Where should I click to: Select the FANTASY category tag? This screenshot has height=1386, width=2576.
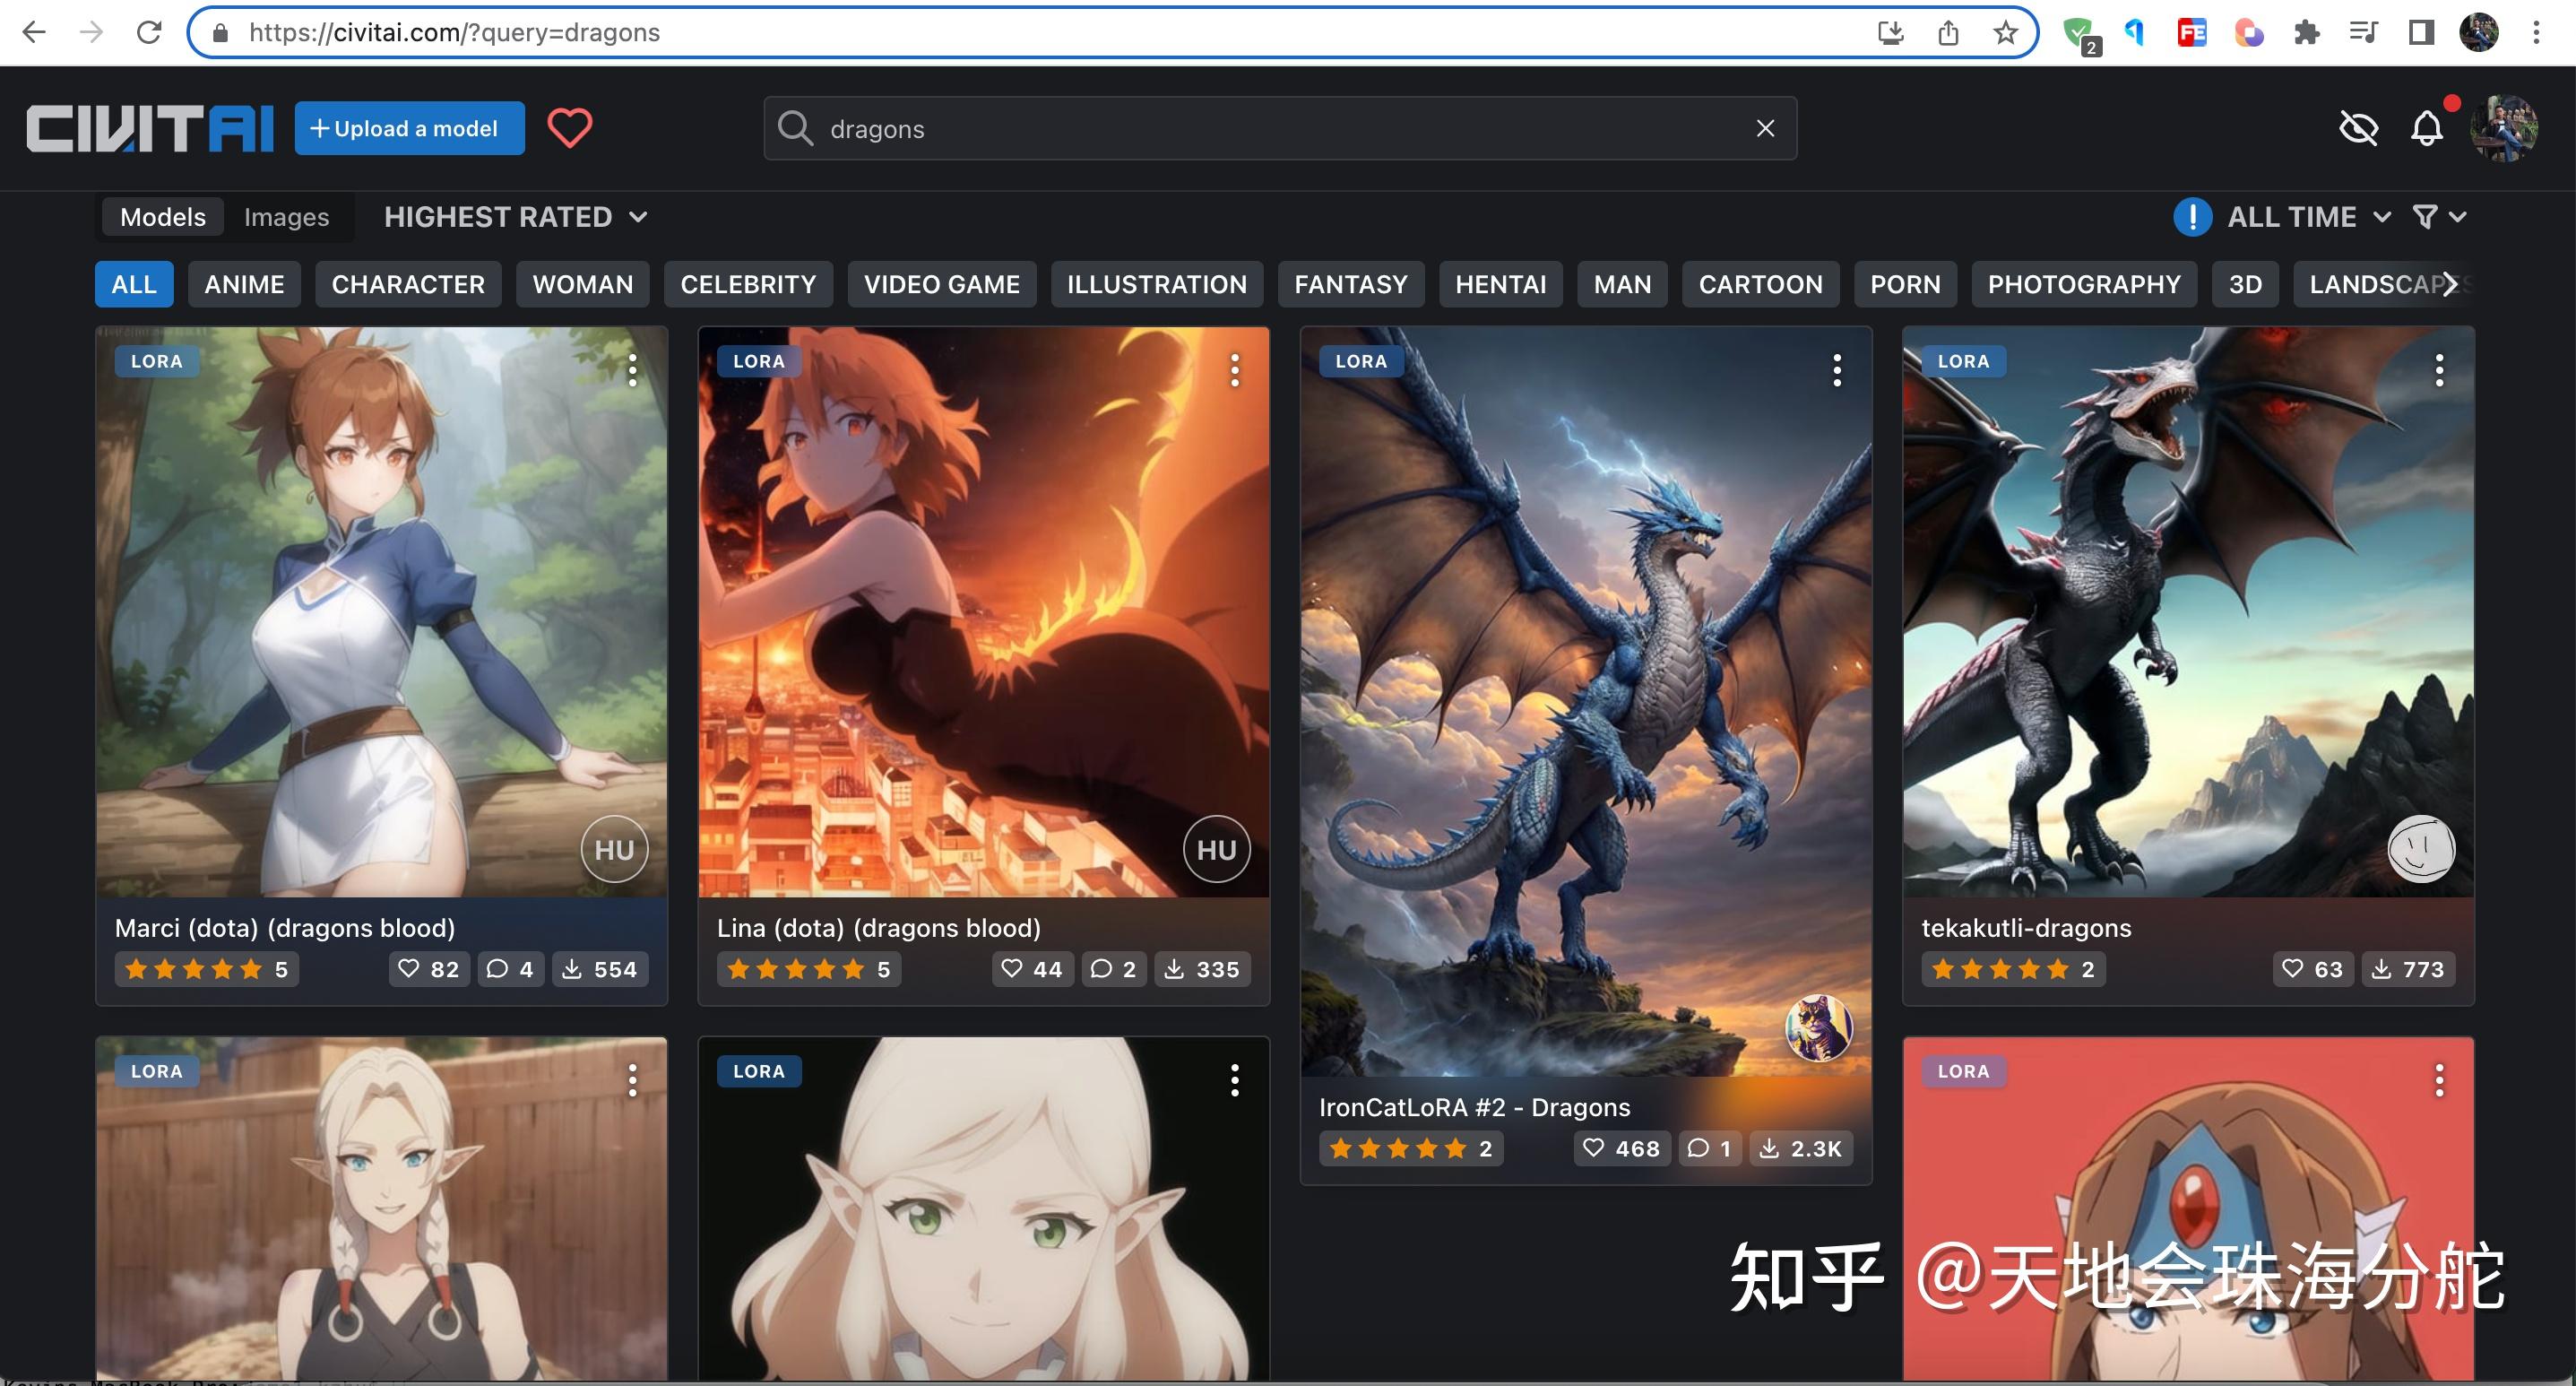pyautogui.click(x=1350, y=284)
